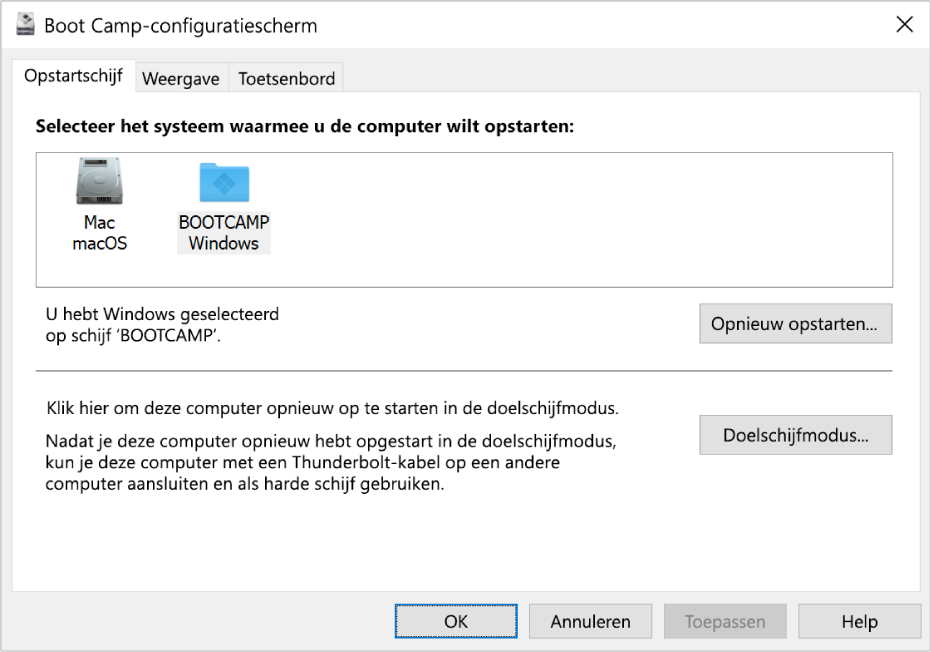
Task: Click the 'Boot Camp-configuratiescherm' window title
Action: [180, 26]
